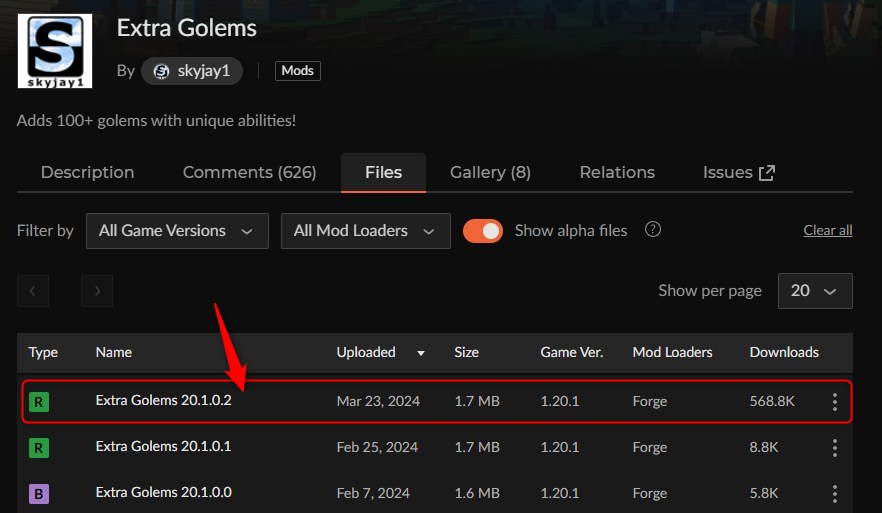Open the Gallery (8) tab
The height and width of the screenshot is (513, 882).
tap(490, 172)
